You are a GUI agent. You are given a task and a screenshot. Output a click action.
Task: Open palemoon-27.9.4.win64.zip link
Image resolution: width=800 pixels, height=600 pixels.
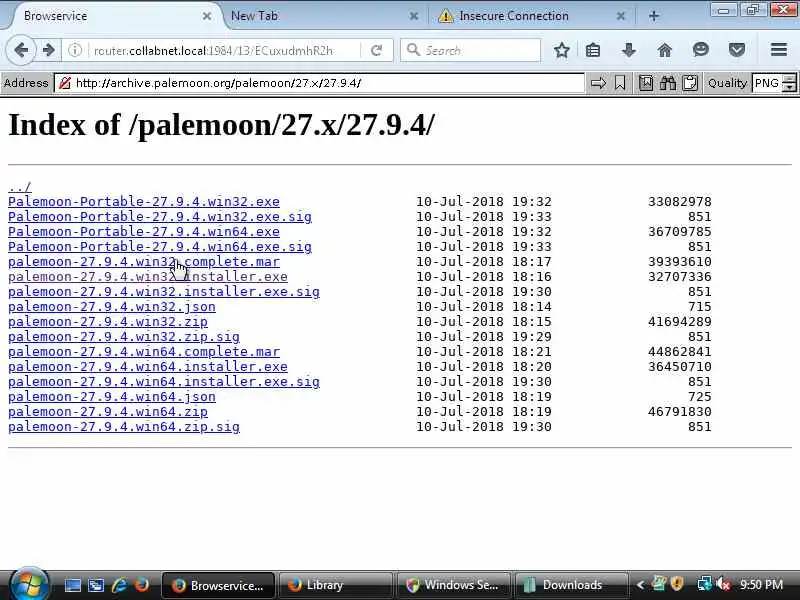click(x=108, y=412)
